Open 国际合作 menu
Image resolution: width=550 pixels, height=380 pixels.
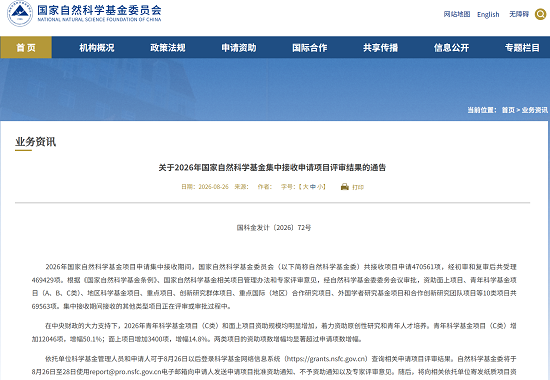tap(310, 47)
